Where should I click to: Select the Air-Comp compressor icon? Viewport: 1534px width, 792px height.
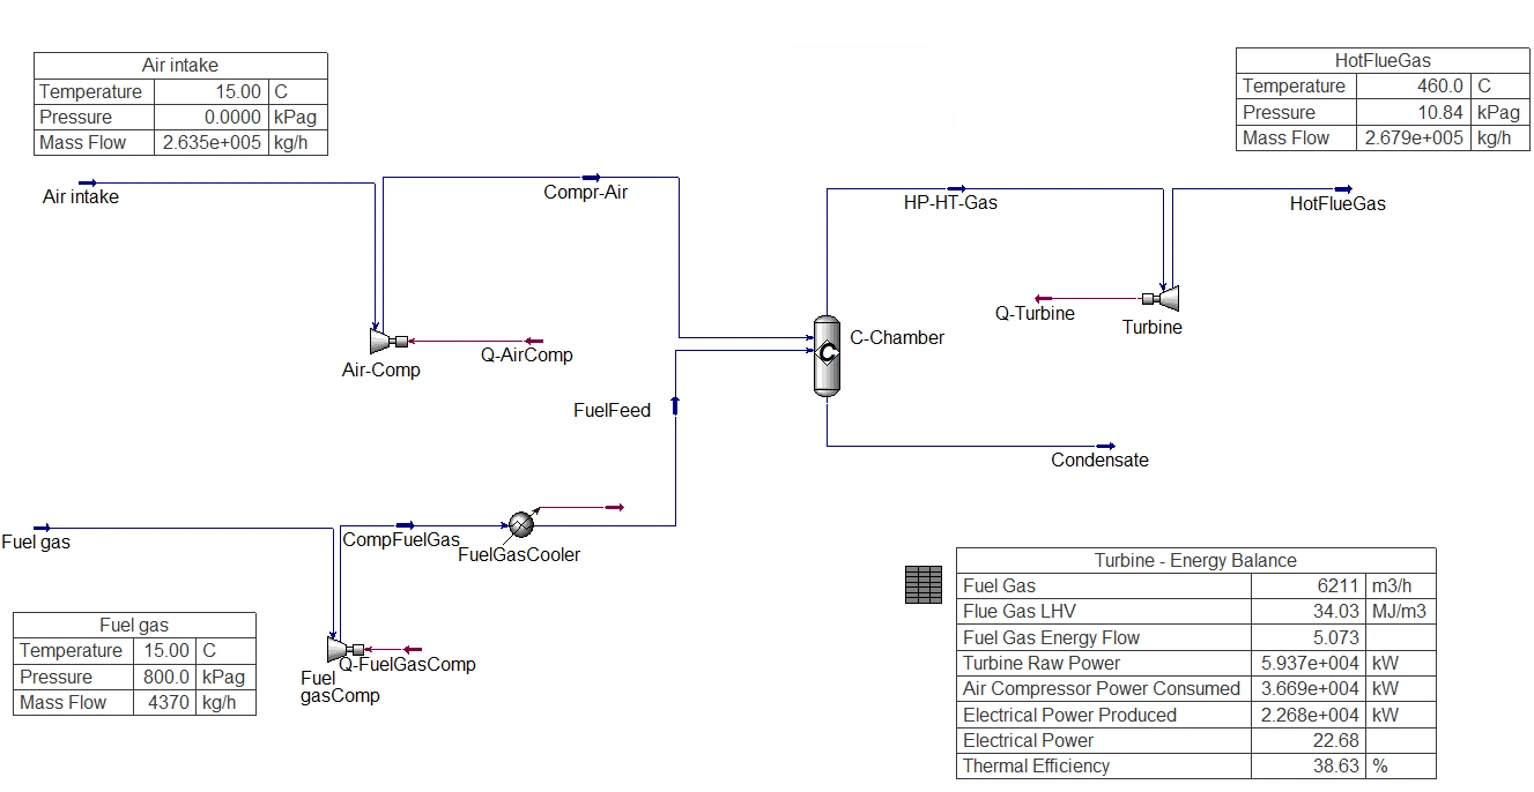(387, 341)
